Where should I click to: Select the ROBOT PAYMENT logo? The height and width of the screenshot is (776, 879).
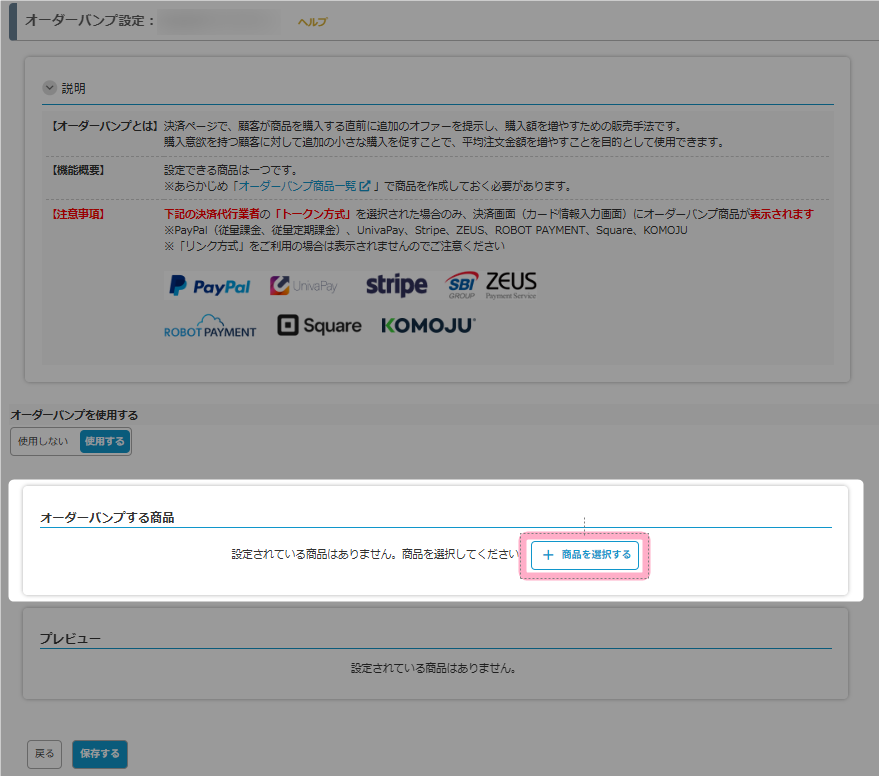(x=210, y=325)
